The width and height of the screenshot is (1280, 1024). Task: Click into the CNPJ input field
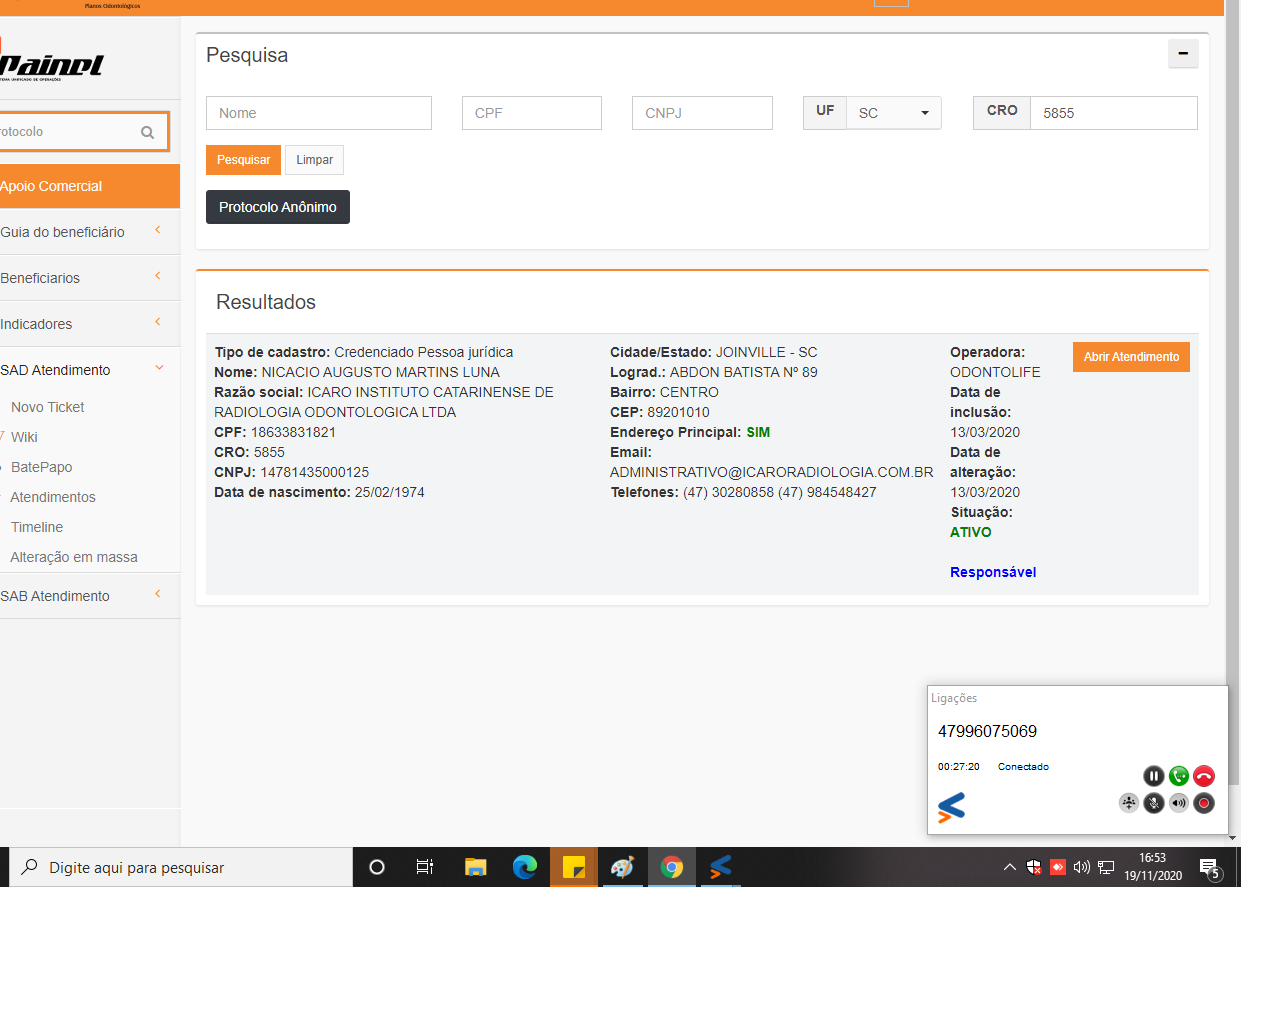[x=702, y=113]
